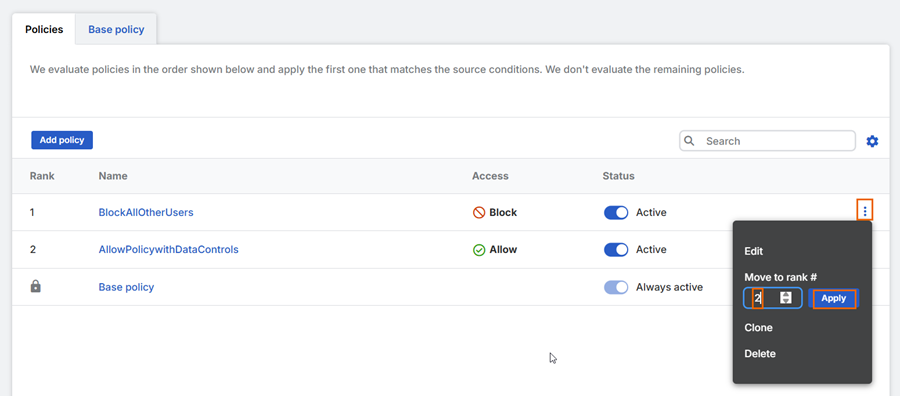Click the Always active status text
900x397 pixels.
[669, 287]
